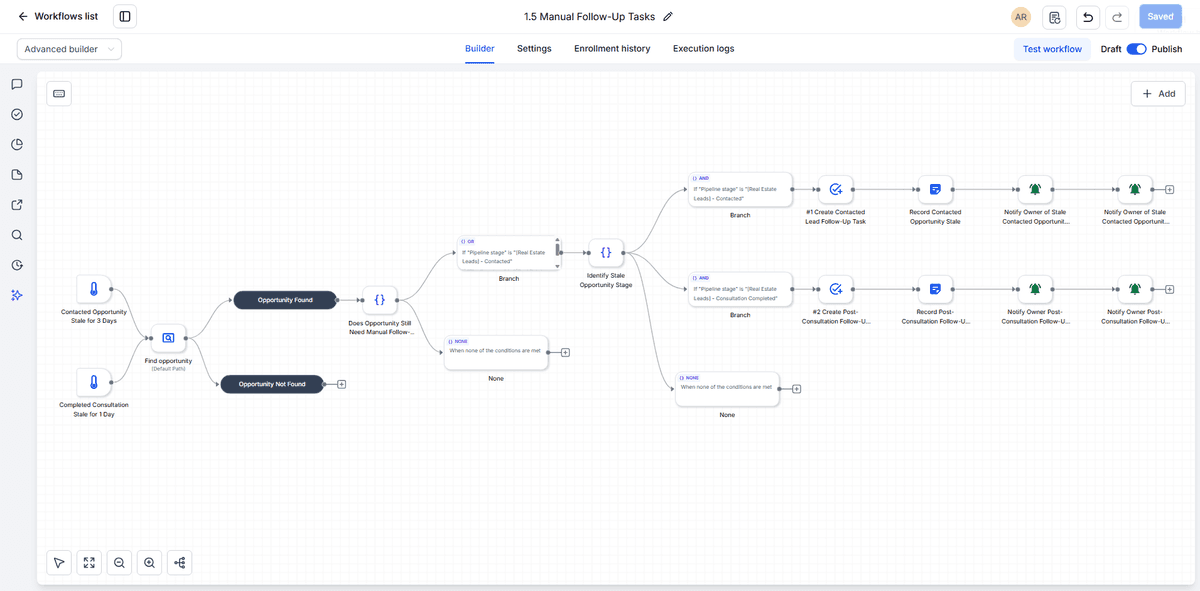Select the Opportunity Not Found branch pill

[x=272, y=383]
